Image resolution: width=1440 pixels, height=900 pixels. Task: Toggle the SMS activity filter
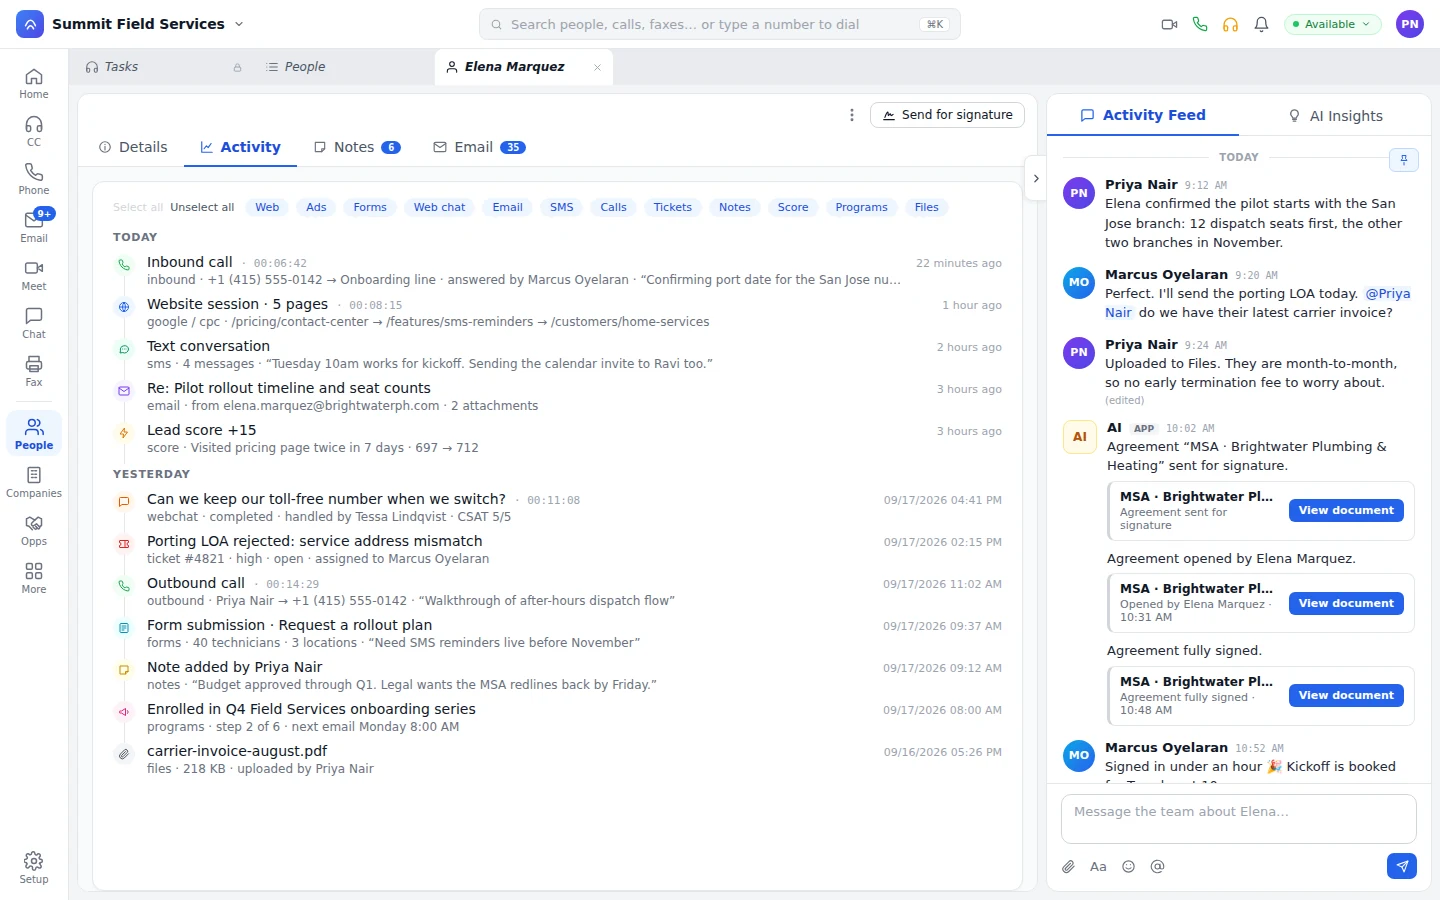562,207
